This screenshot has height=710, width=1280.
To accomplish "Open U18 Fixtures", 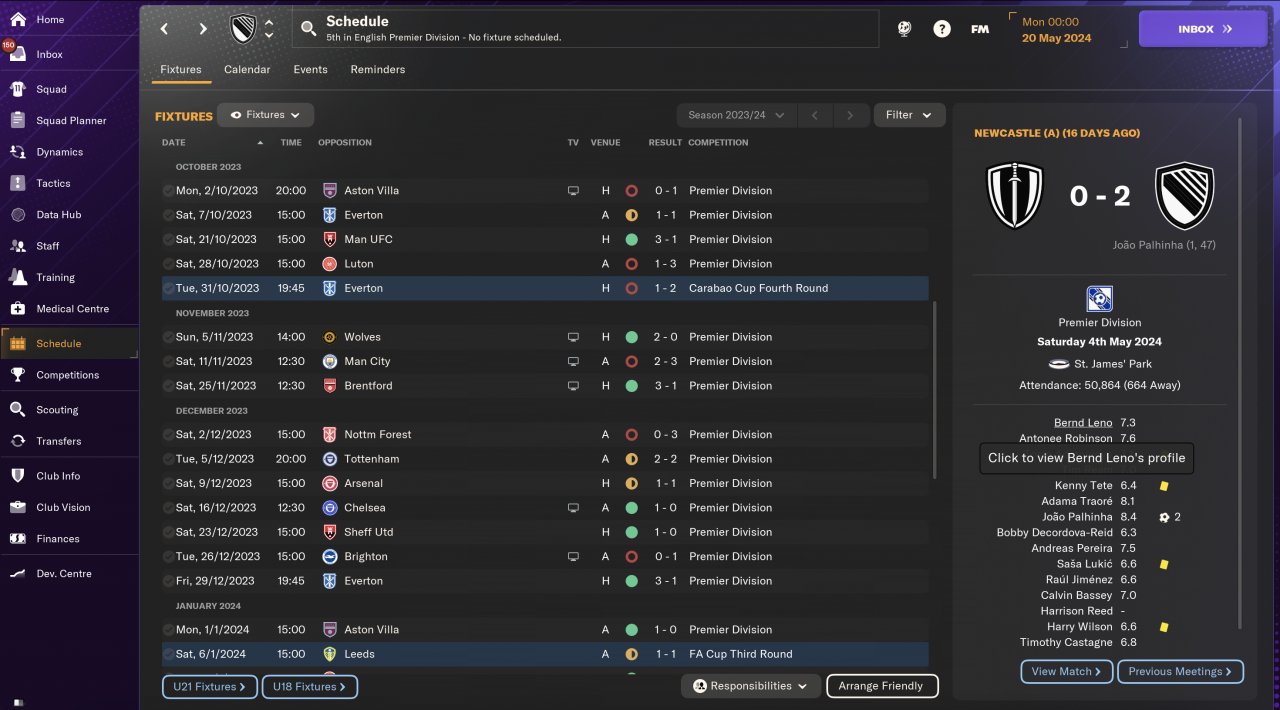I will coord(310,687).
